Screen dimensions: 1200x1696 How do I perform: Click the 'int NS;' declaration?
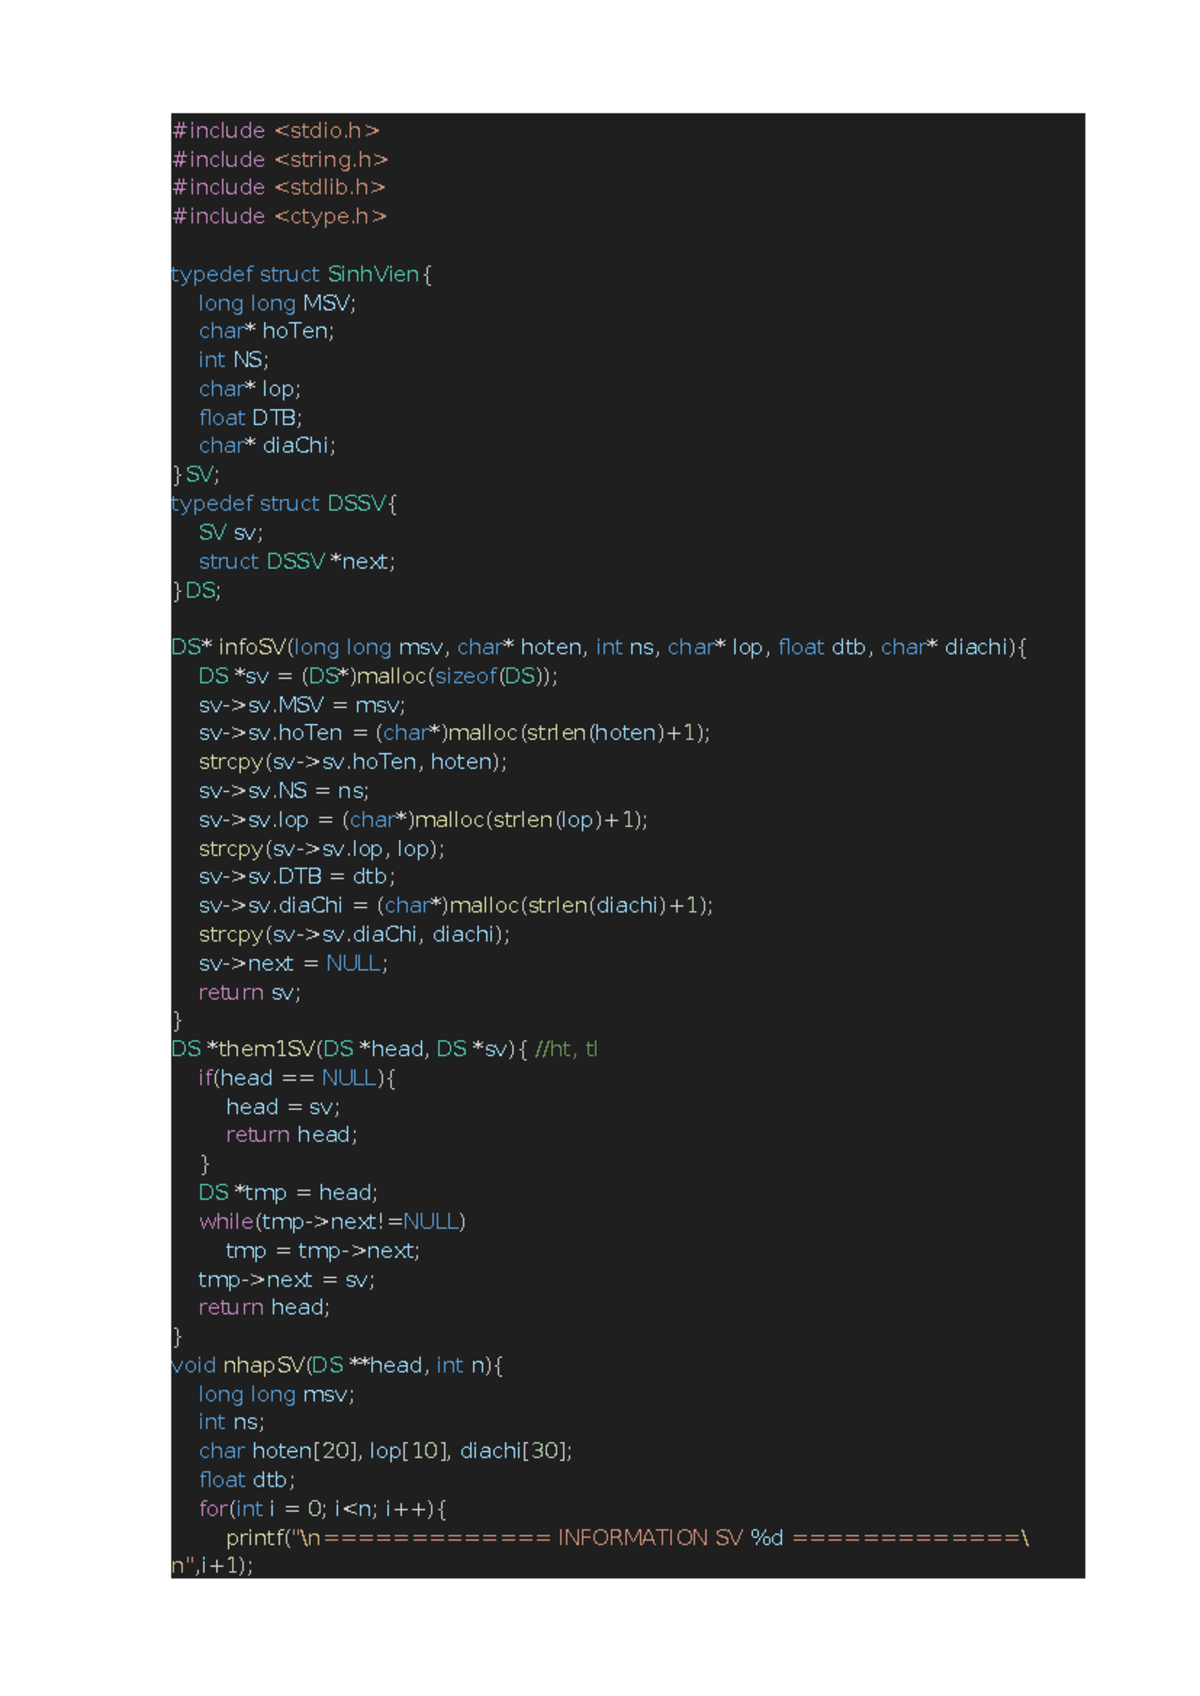233,360
